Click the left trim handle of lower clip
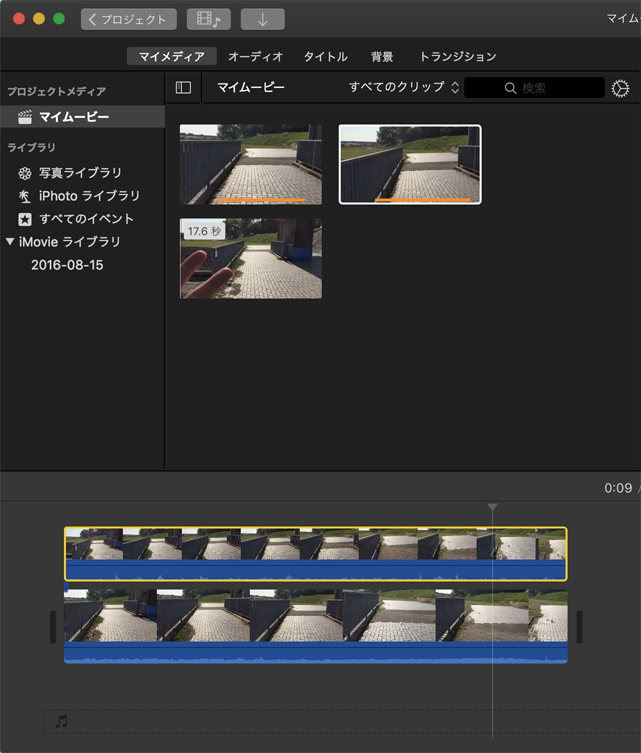641x753 pixels. tap(53, 627)
